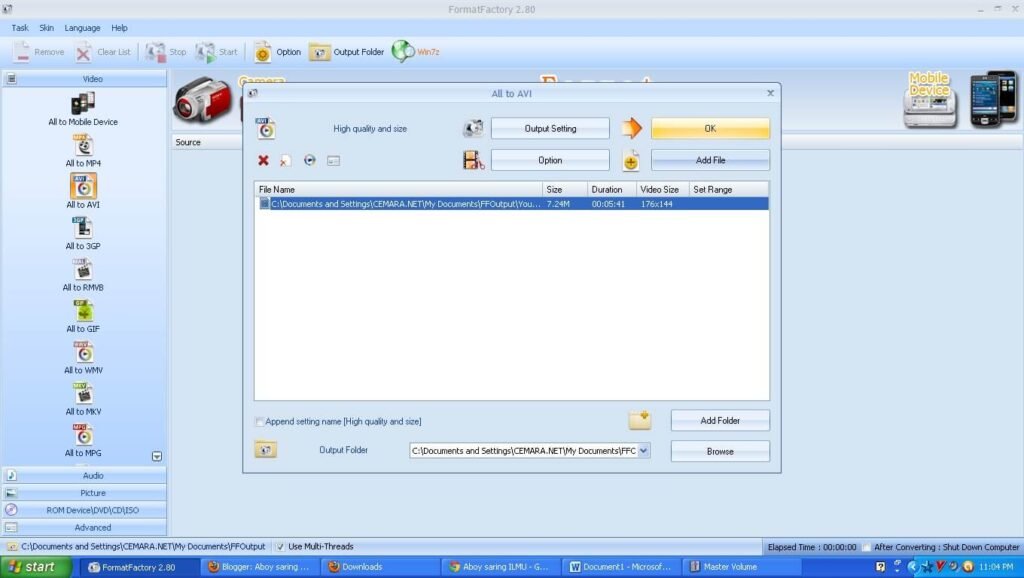Click the Option button in dialog
Image resolution: width=1024 pixels, height=578 pixels.
(x=550, y=160)
